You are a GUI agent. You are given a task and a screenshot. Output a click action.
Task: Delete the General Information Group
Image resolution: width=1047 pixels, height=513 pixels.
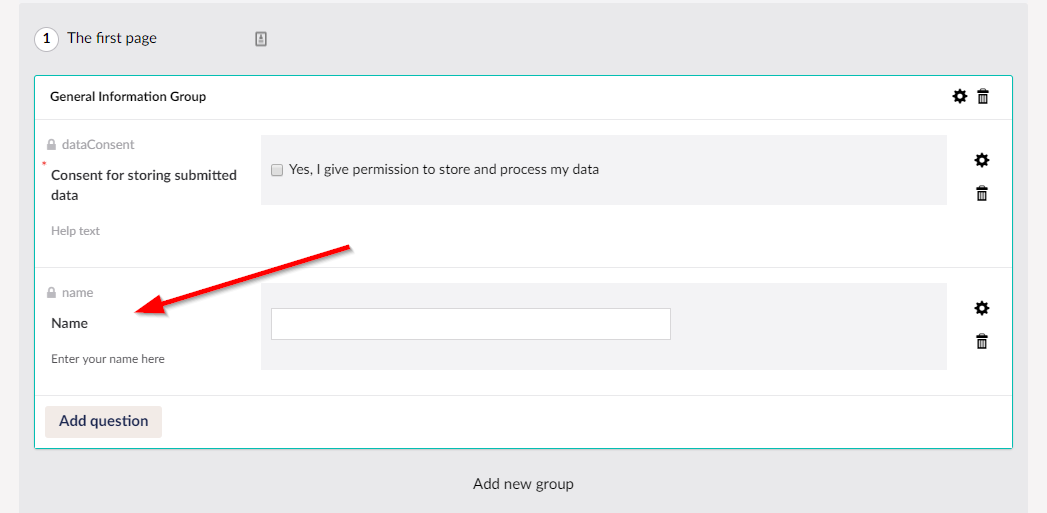pos(983,96)
